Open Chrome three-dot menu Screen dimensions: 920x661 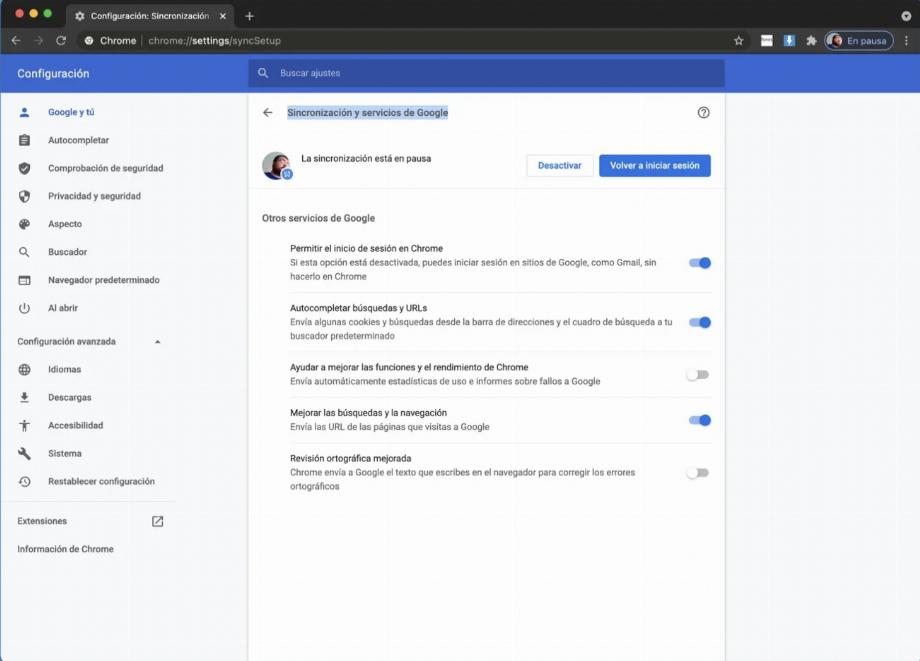(x=906, y=40)
